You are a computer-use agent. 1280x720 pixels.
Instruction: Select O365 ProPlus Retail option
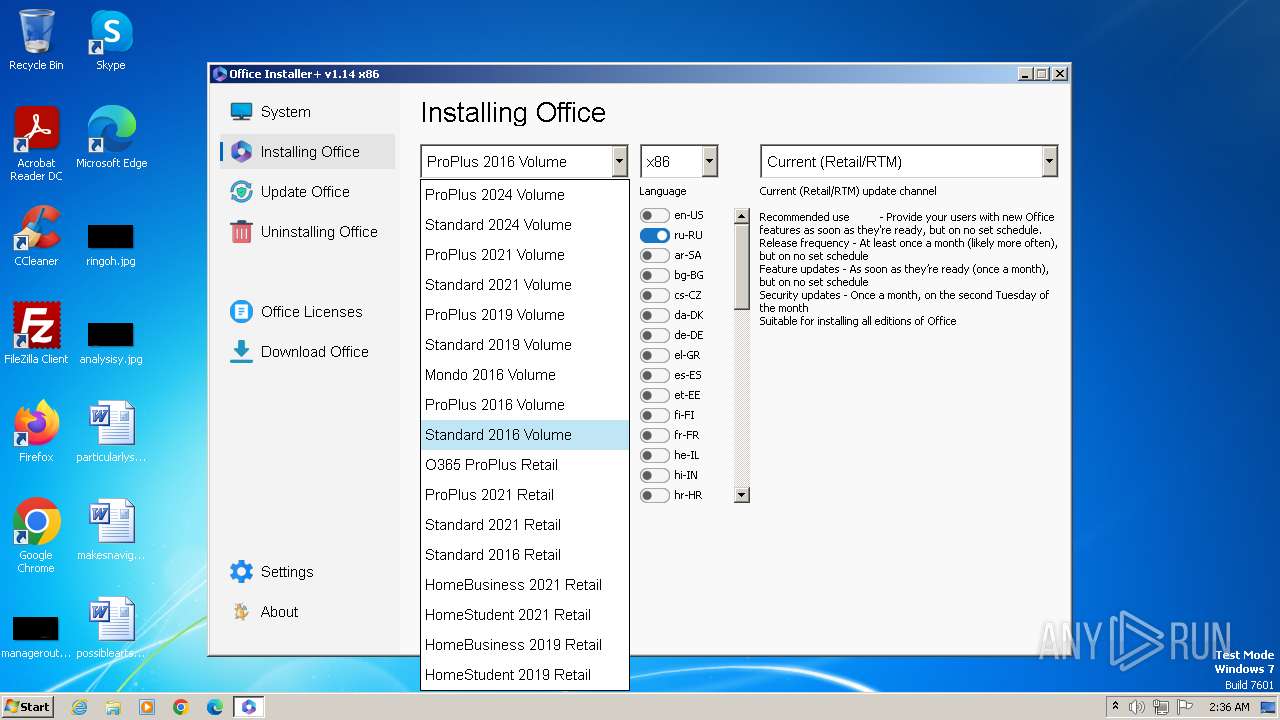pos(525,465)
